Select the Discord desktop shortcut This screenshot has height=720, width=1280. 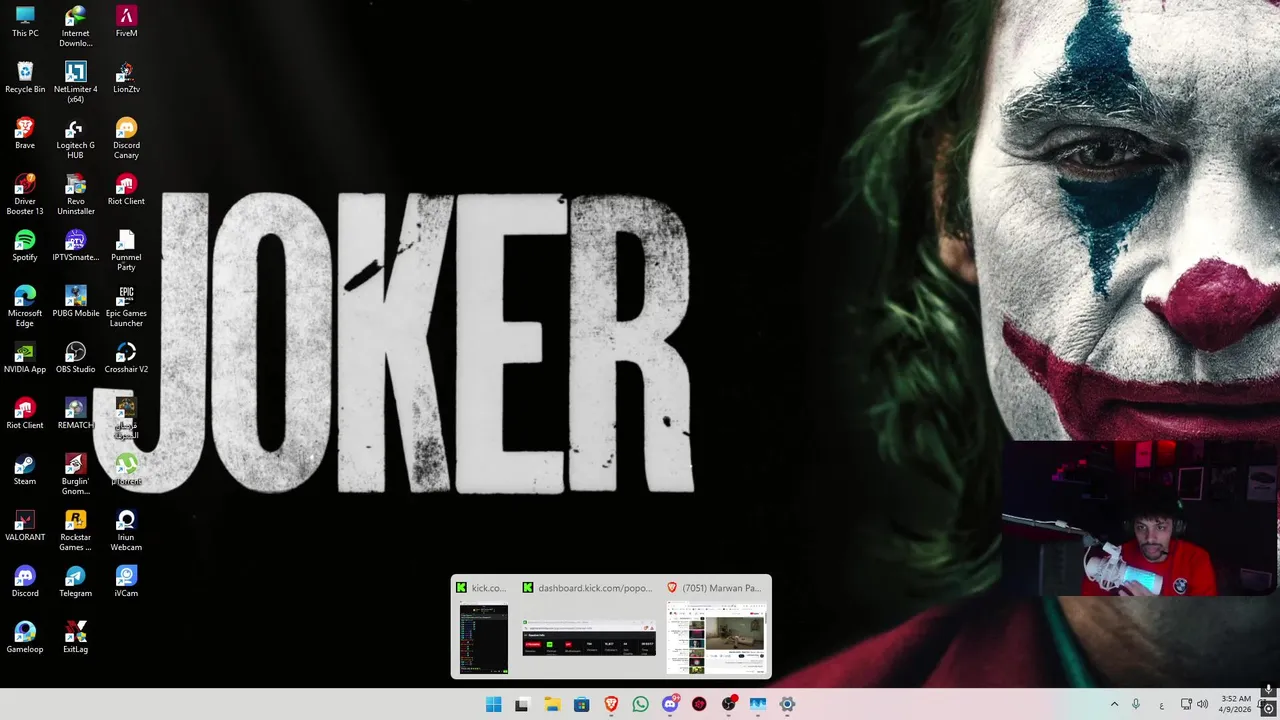[x=25, y=582]
